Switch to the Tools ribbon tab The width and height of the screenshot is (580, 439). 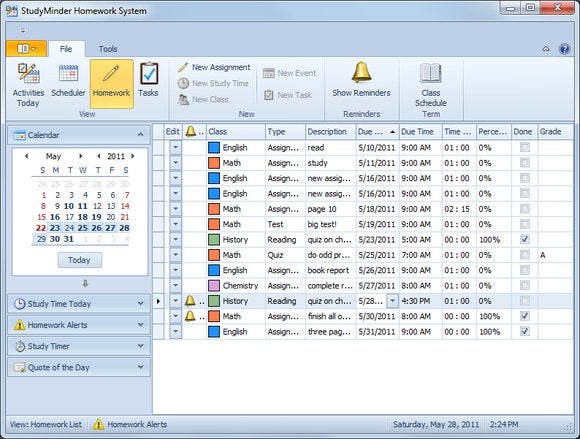click(108, 49)
